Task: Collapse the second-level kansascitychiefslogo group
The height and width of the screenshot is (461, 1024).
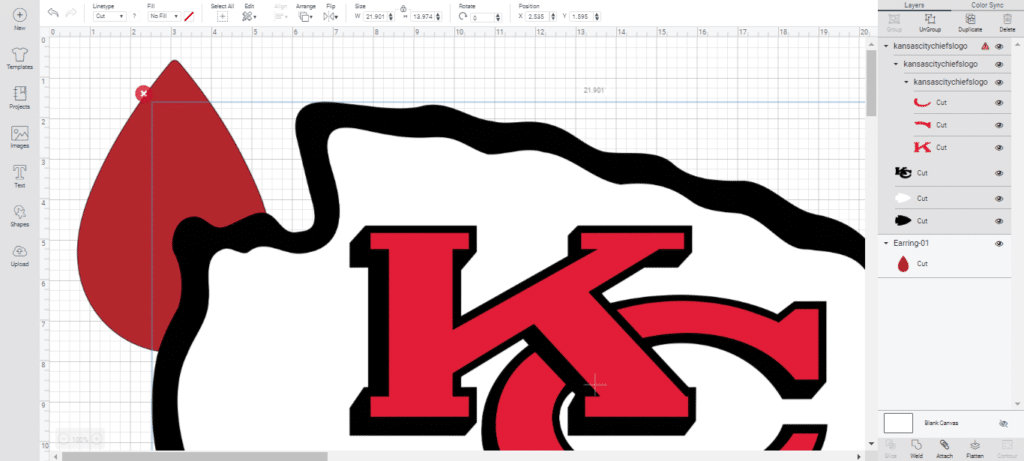Action: tap(897, 64)
